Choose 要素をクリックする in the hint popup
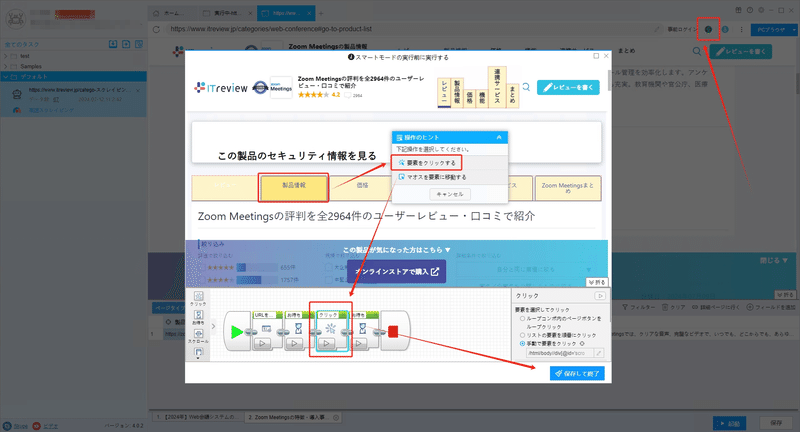This screenshot has height=432, width=800. click(427, 163)
